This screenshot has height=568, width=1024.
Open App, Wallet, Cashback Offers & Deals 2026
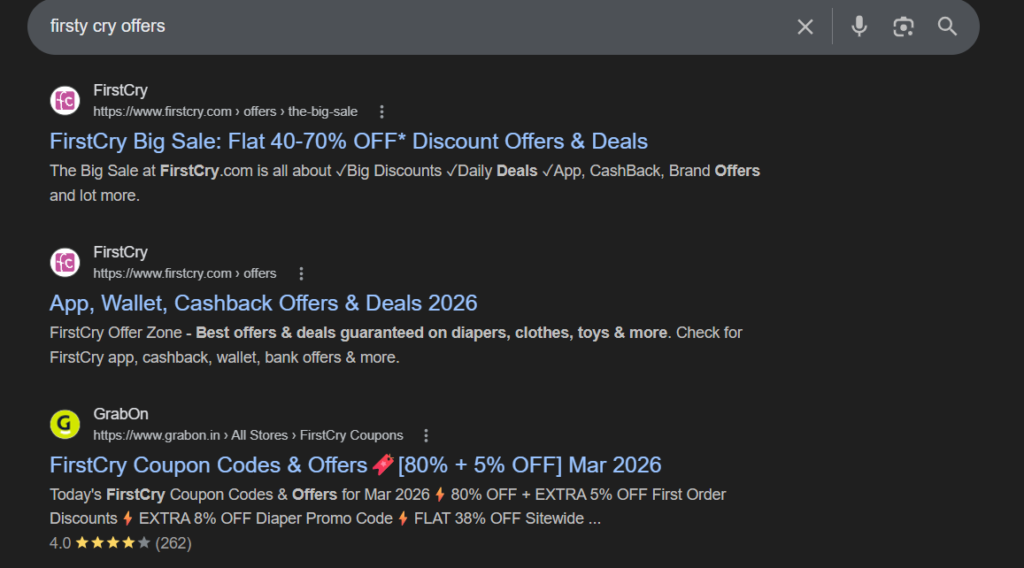(x=263, y=303)
